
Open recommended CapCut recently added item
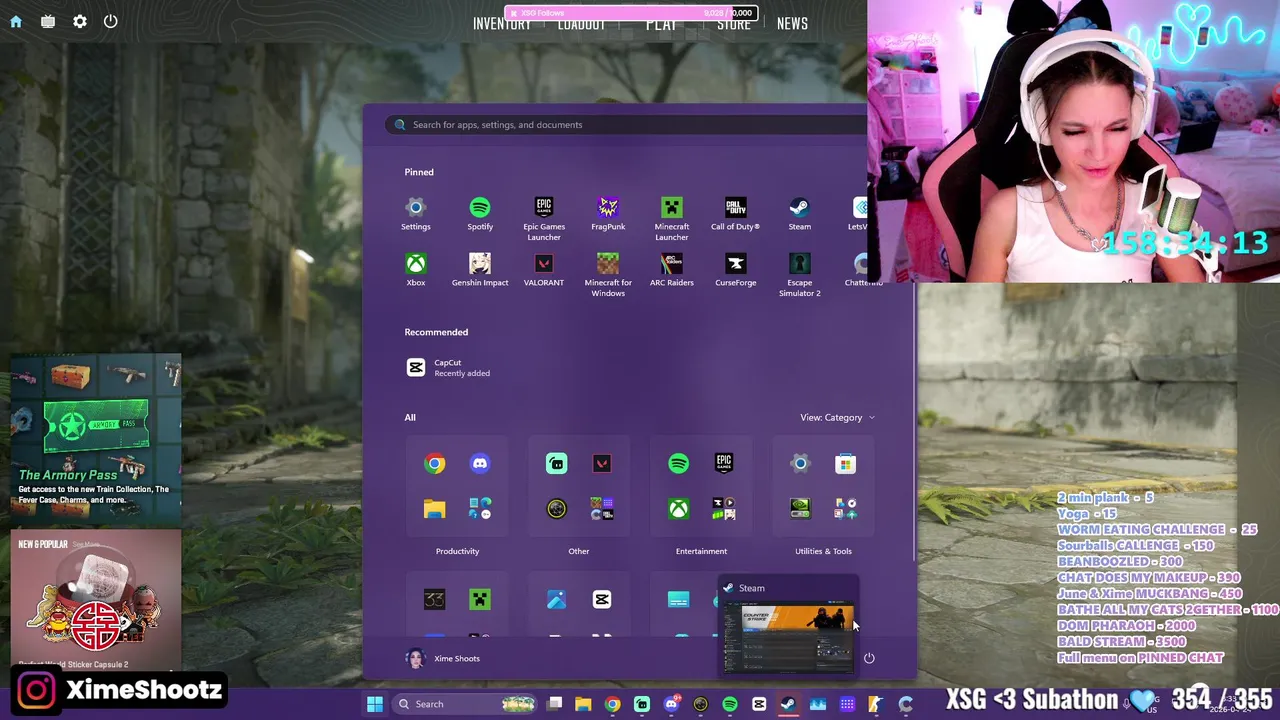pos(448,368)
